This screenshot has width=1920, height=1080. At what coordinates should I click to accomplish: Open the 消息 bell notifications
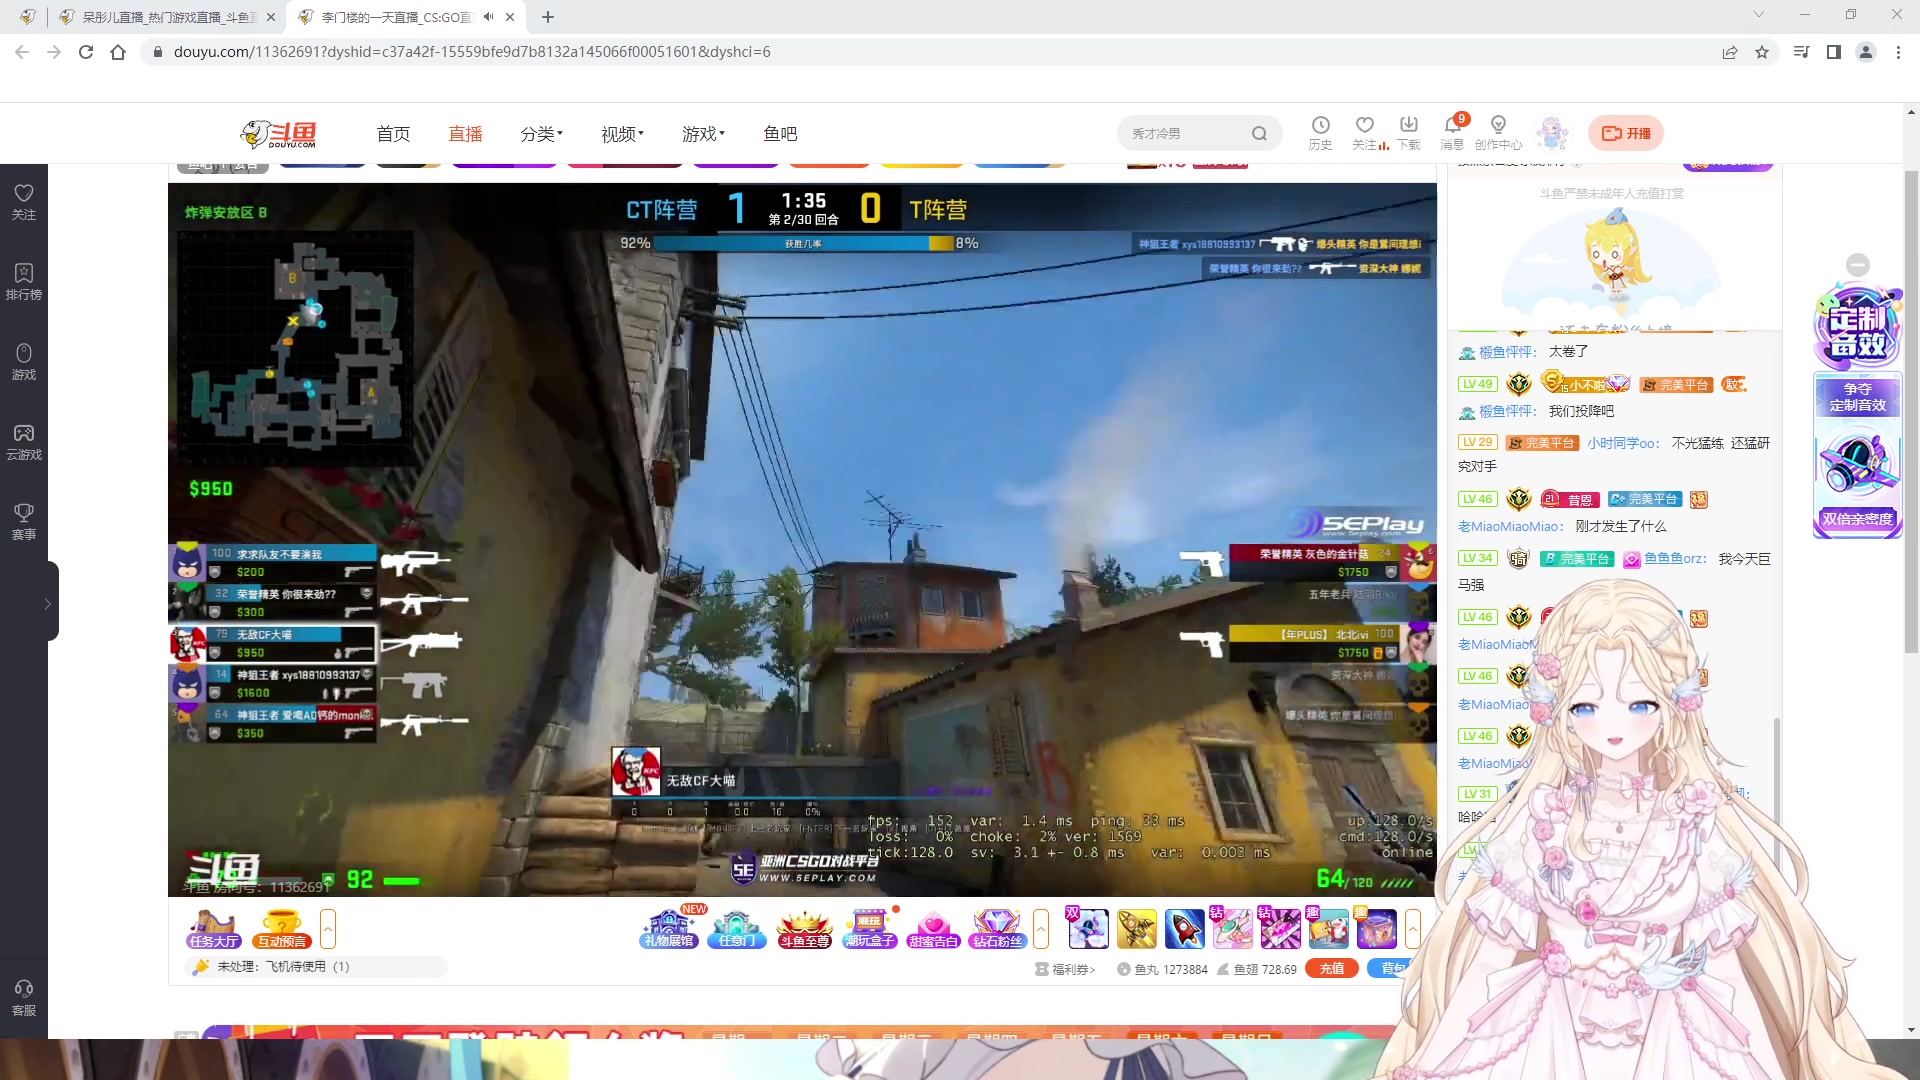click(x=1453, y=132)
